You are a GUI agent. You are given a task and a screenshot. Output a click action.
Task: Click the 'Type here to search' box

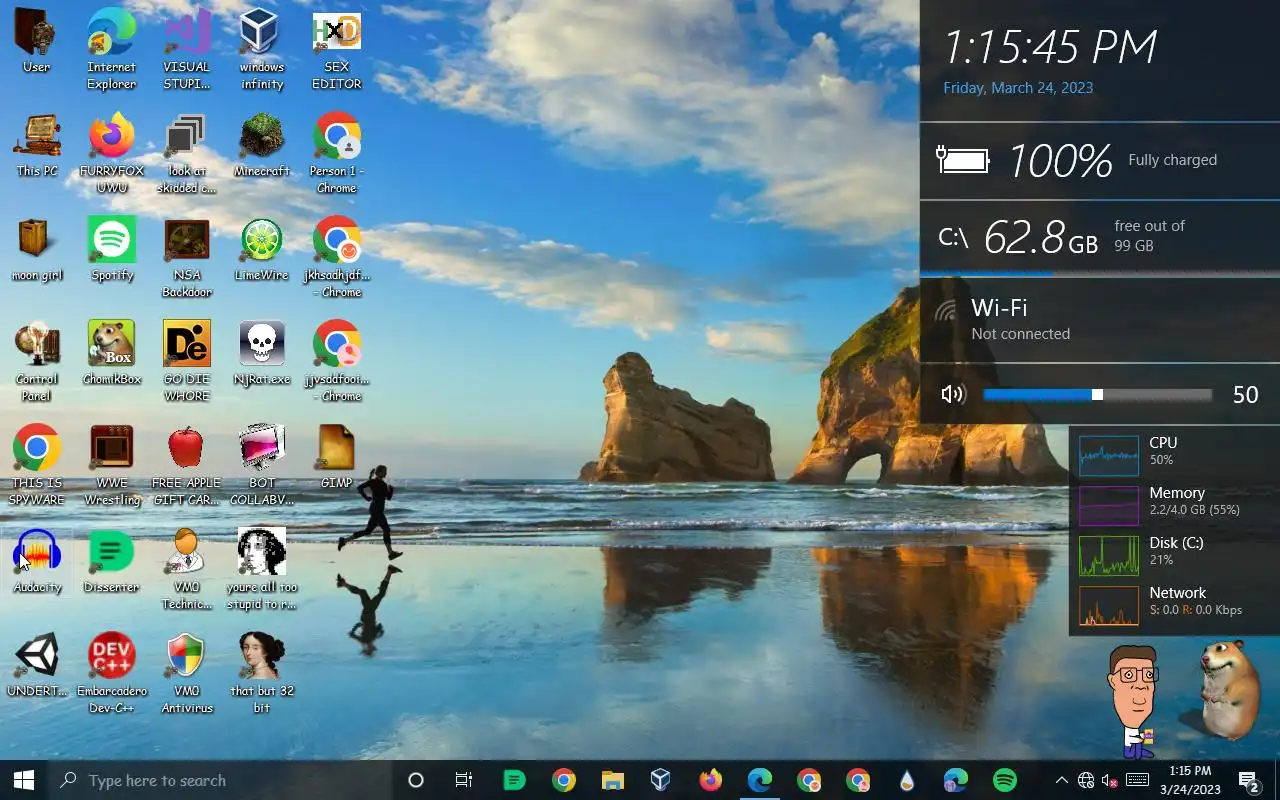click(x=219, y=780)
